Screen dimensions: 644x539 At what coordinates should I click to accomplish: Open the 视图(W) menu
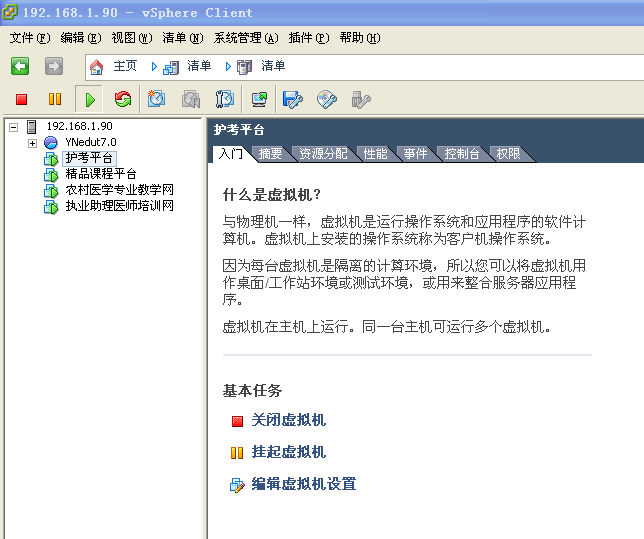click(132, 38)
